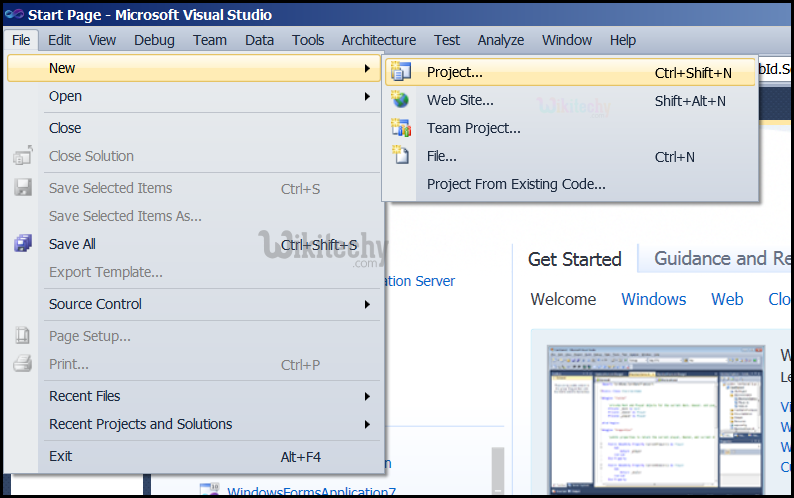Image resolution: width=794 pixels, height=498 pixels.
Task: Open the File menu
Action: pyautogui.click(x=21, y=40)
